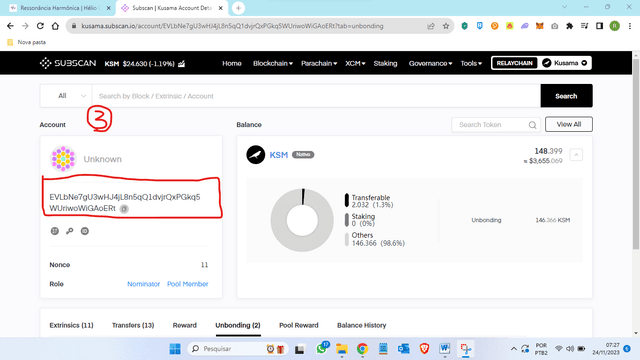The image size is (640, 360).
Task: Click the globe icon under the address
Action: [x=55, y=231]
